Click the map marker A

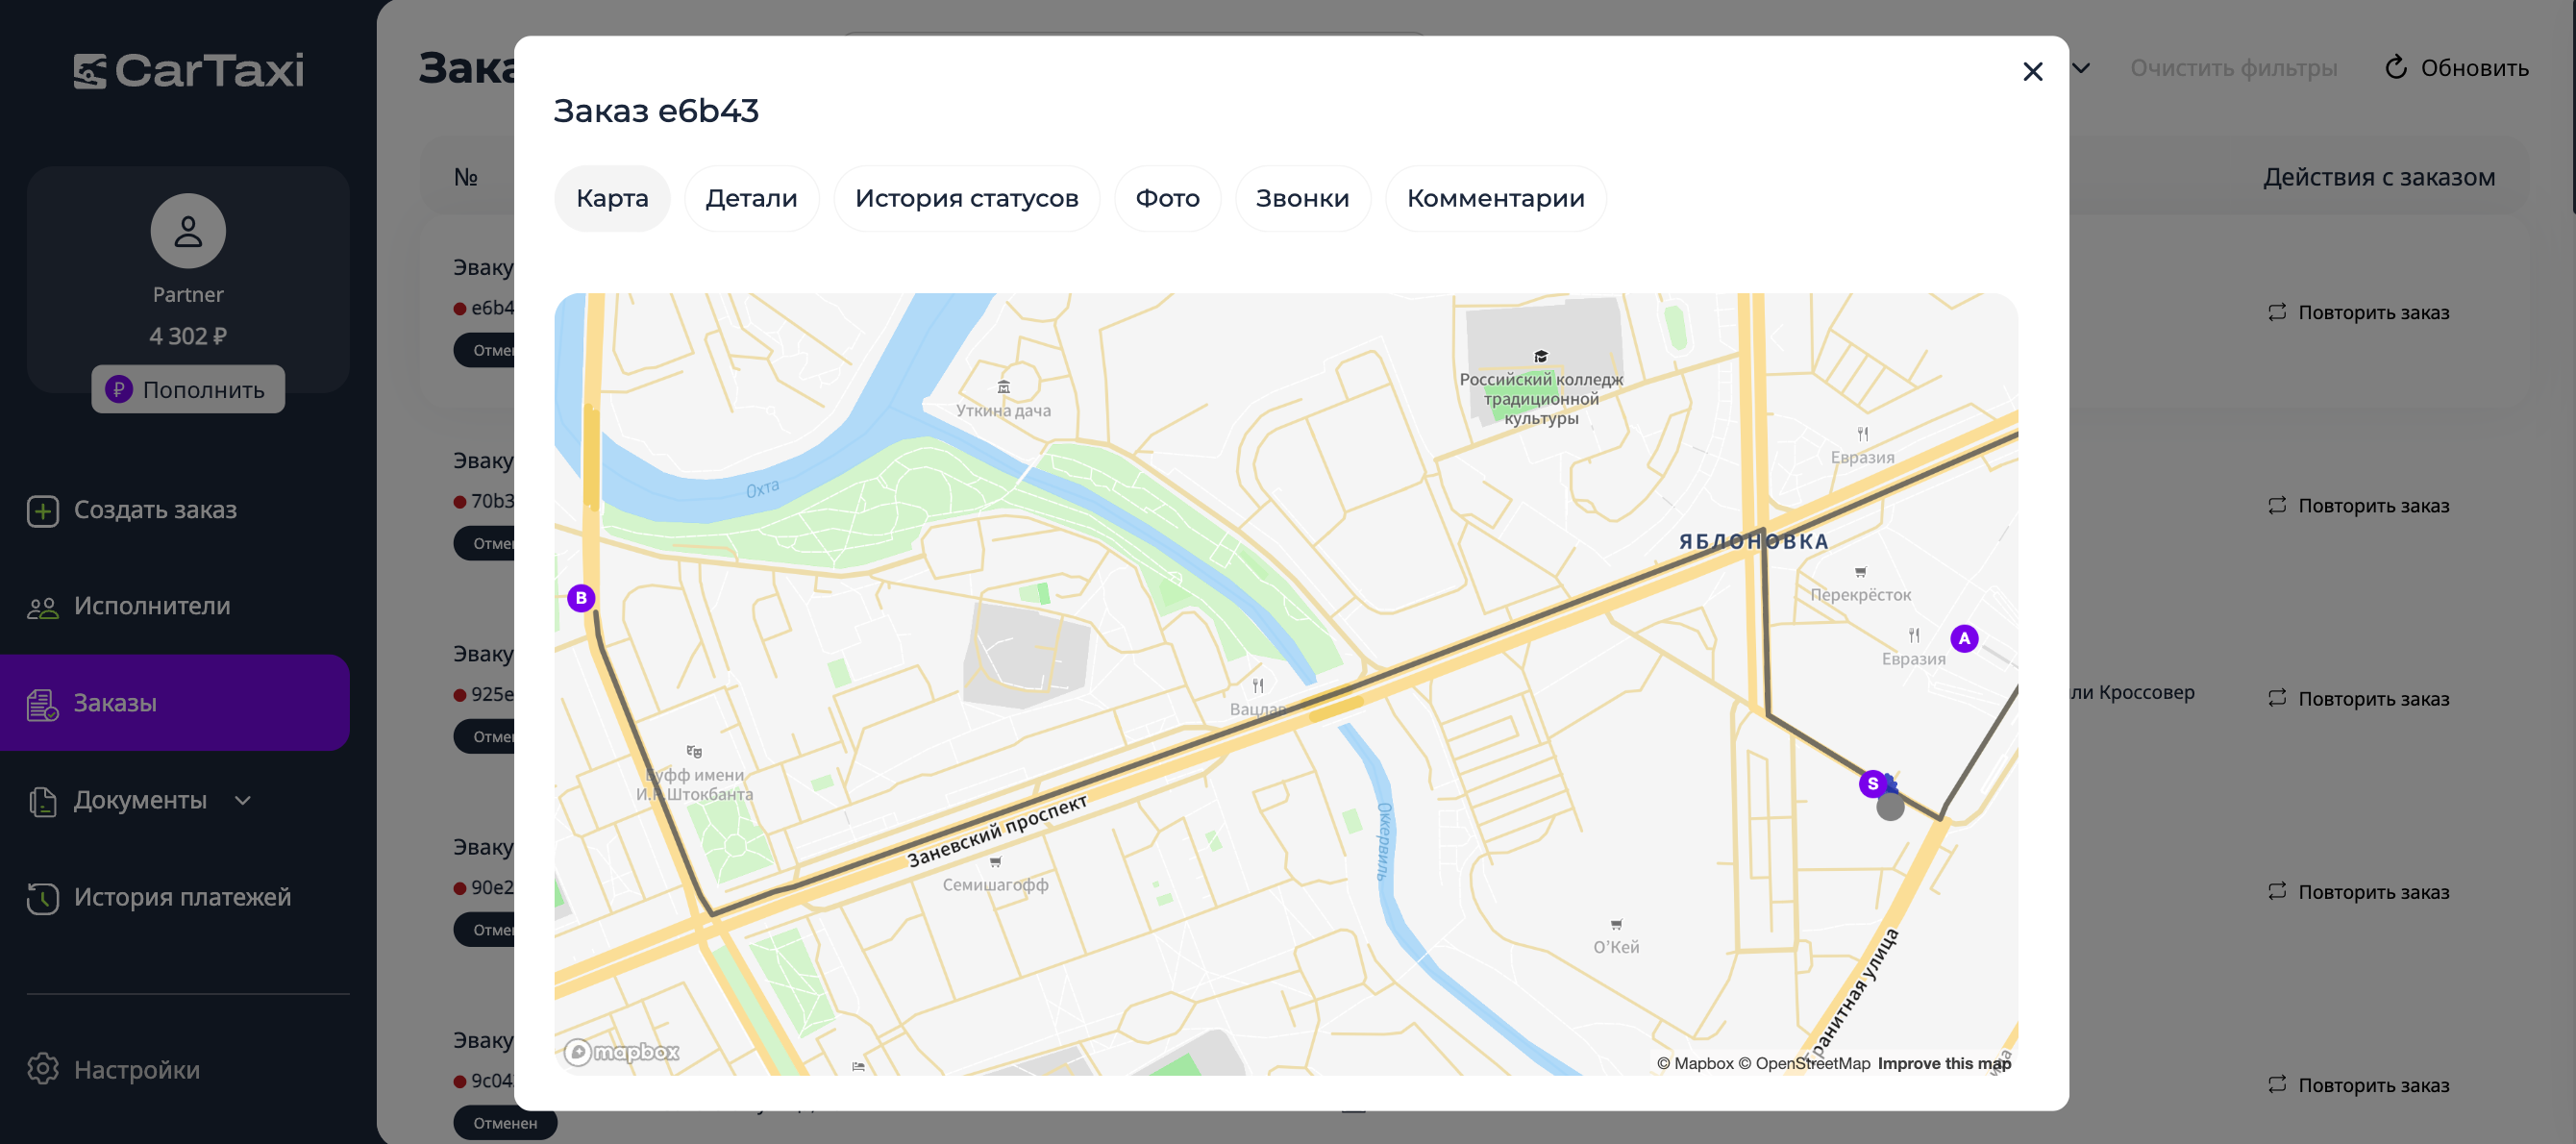click(1963, 638)
